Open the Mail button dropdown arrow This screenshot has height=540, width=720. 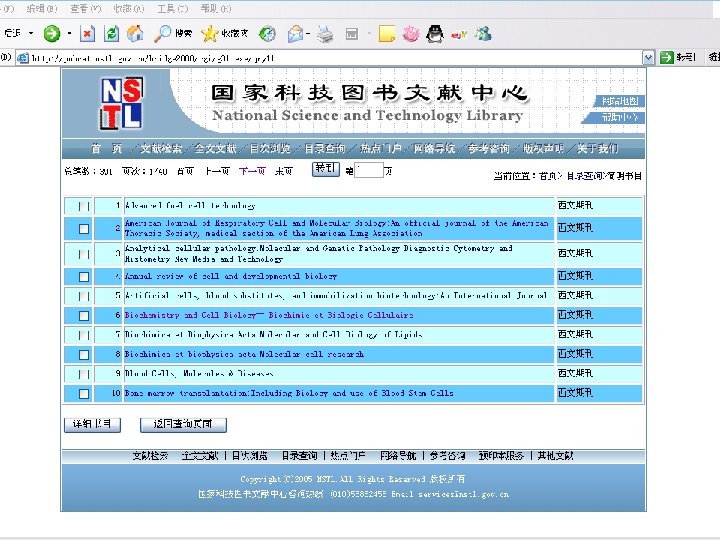point(308,34)
